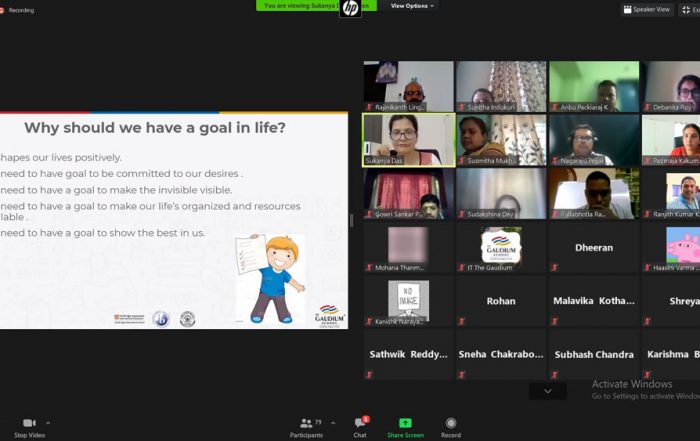700x441 pixels.
Task: Click the IB logo on the slide
Action: 161,319
